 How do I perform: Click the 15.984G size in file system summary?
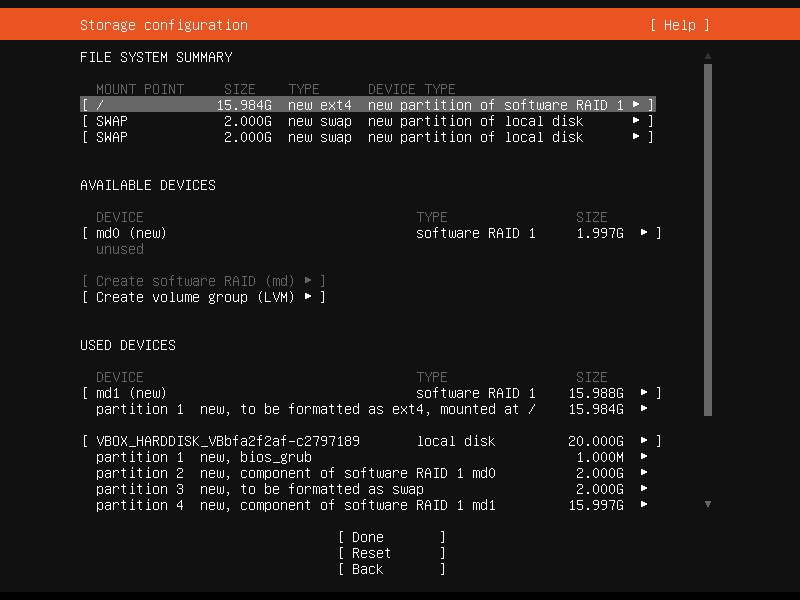click(x=244, y=105)
